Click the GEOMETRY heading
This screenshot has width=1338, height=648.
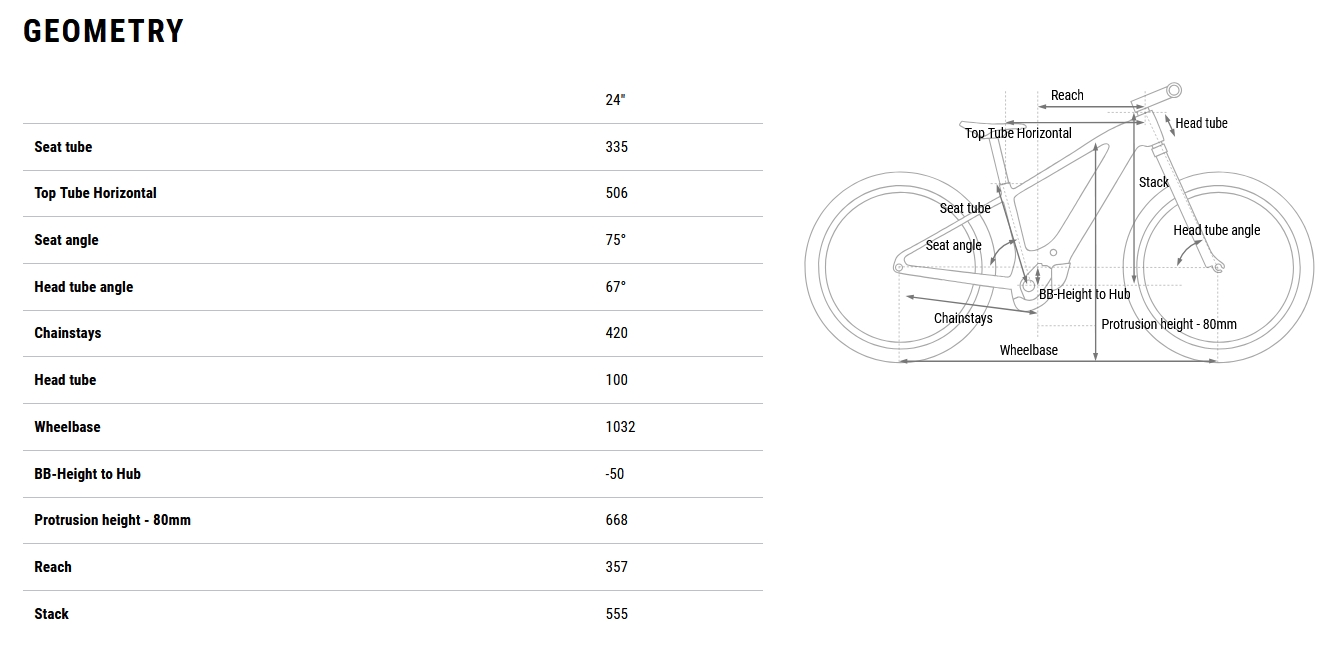pyautogui.click(x=104, y=32)
